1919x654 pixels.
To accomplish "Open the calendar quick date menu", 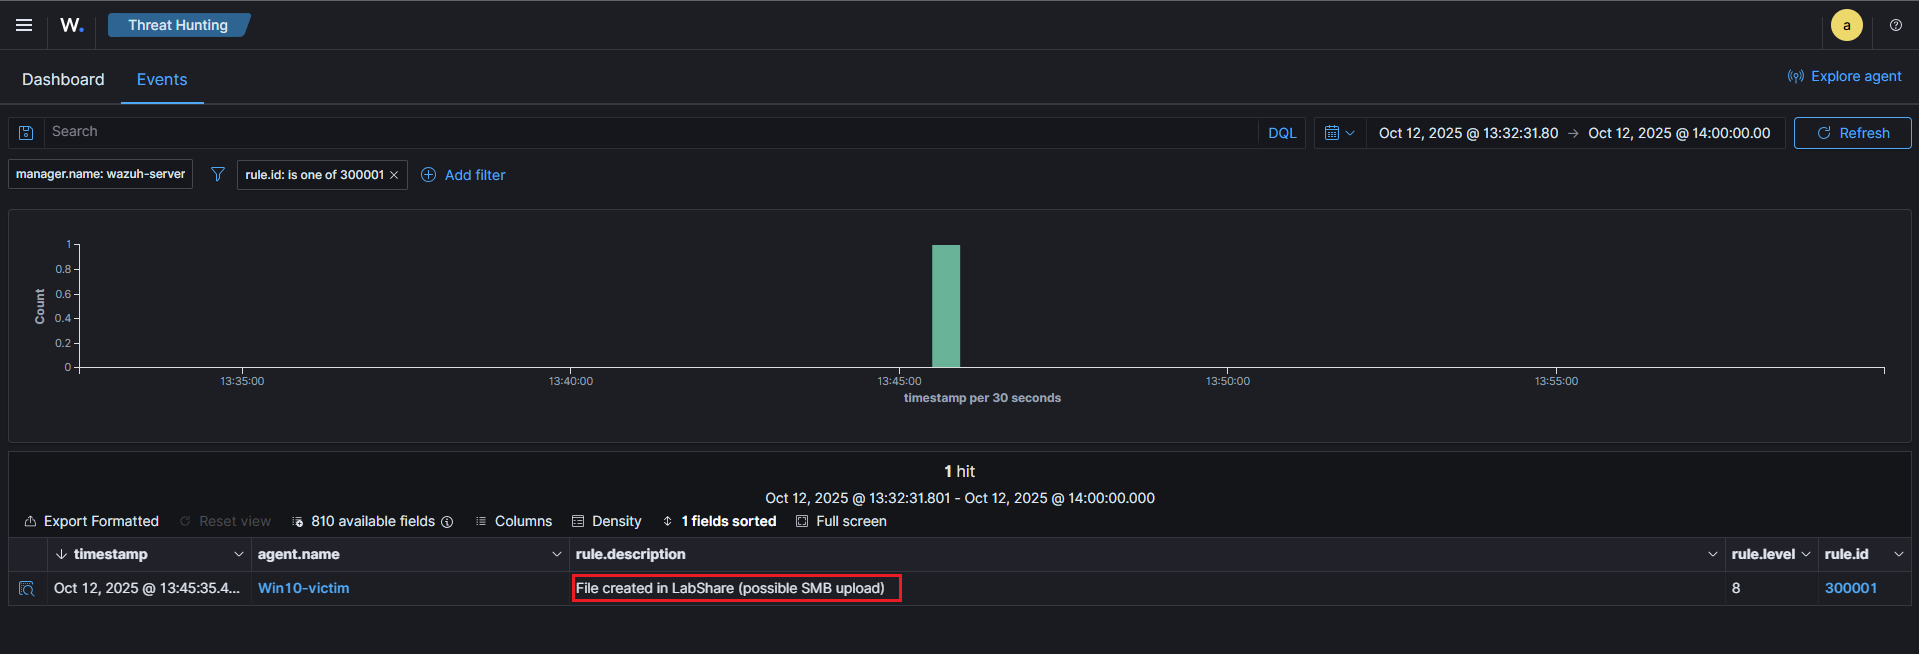I will 1338,133.
